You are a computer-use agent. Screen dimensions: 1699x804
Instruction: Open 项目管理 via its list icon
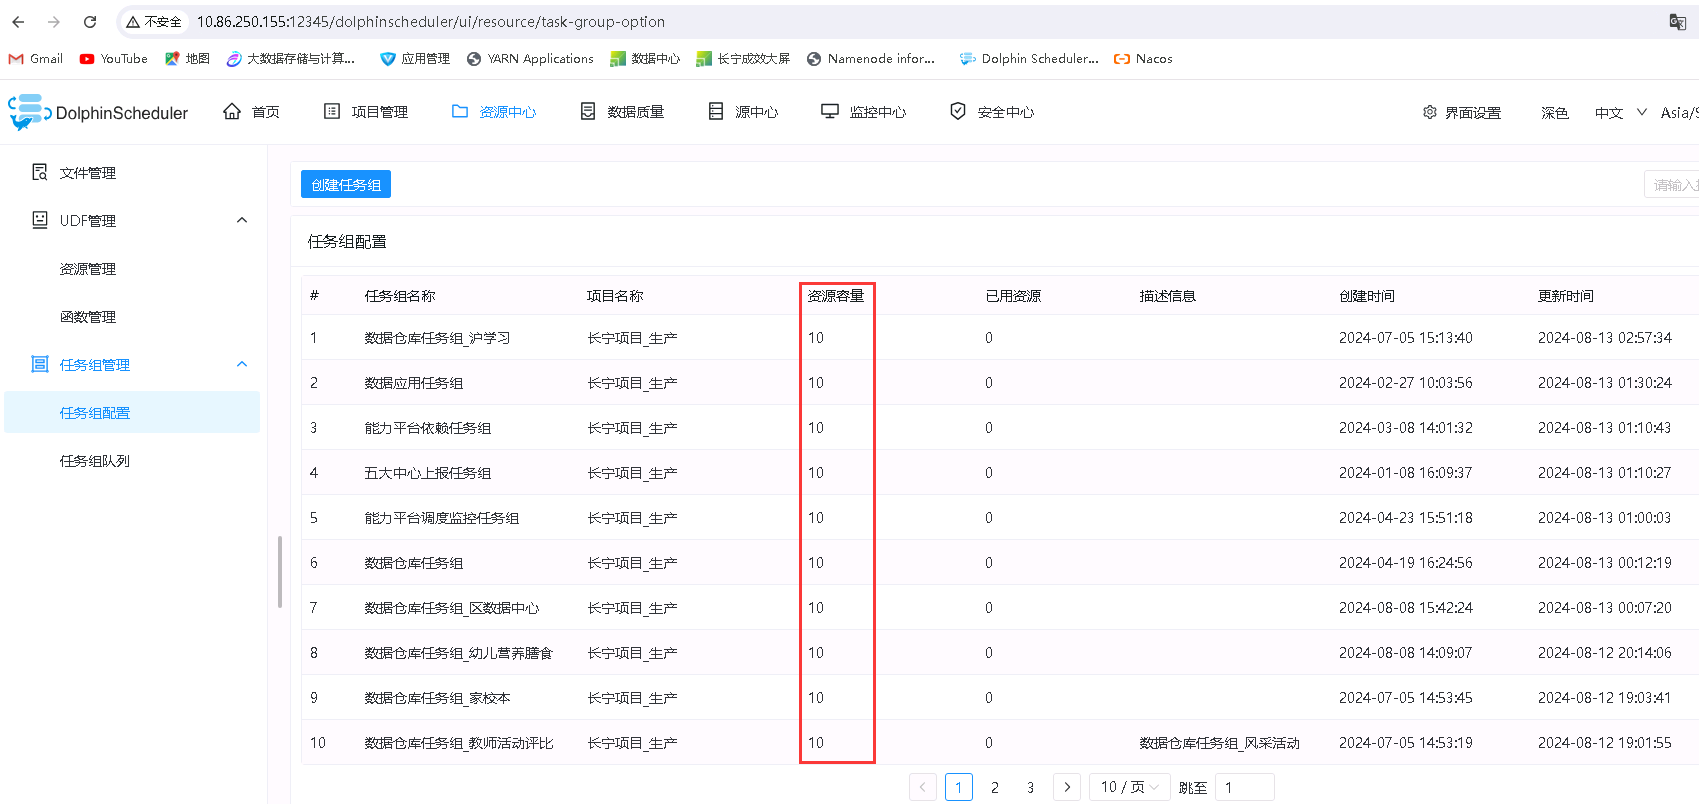332,112
